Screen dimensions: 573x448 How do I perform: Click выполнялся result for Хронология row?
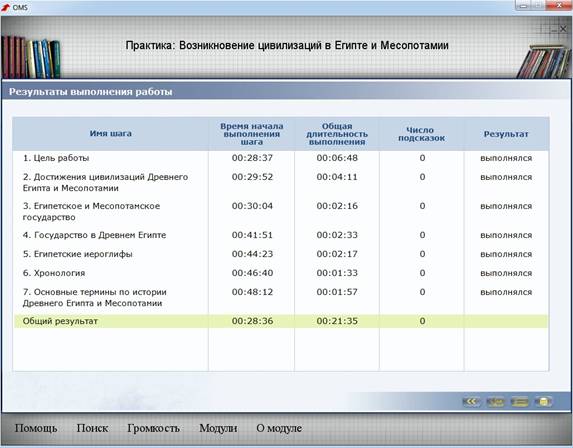click(506, 273)
